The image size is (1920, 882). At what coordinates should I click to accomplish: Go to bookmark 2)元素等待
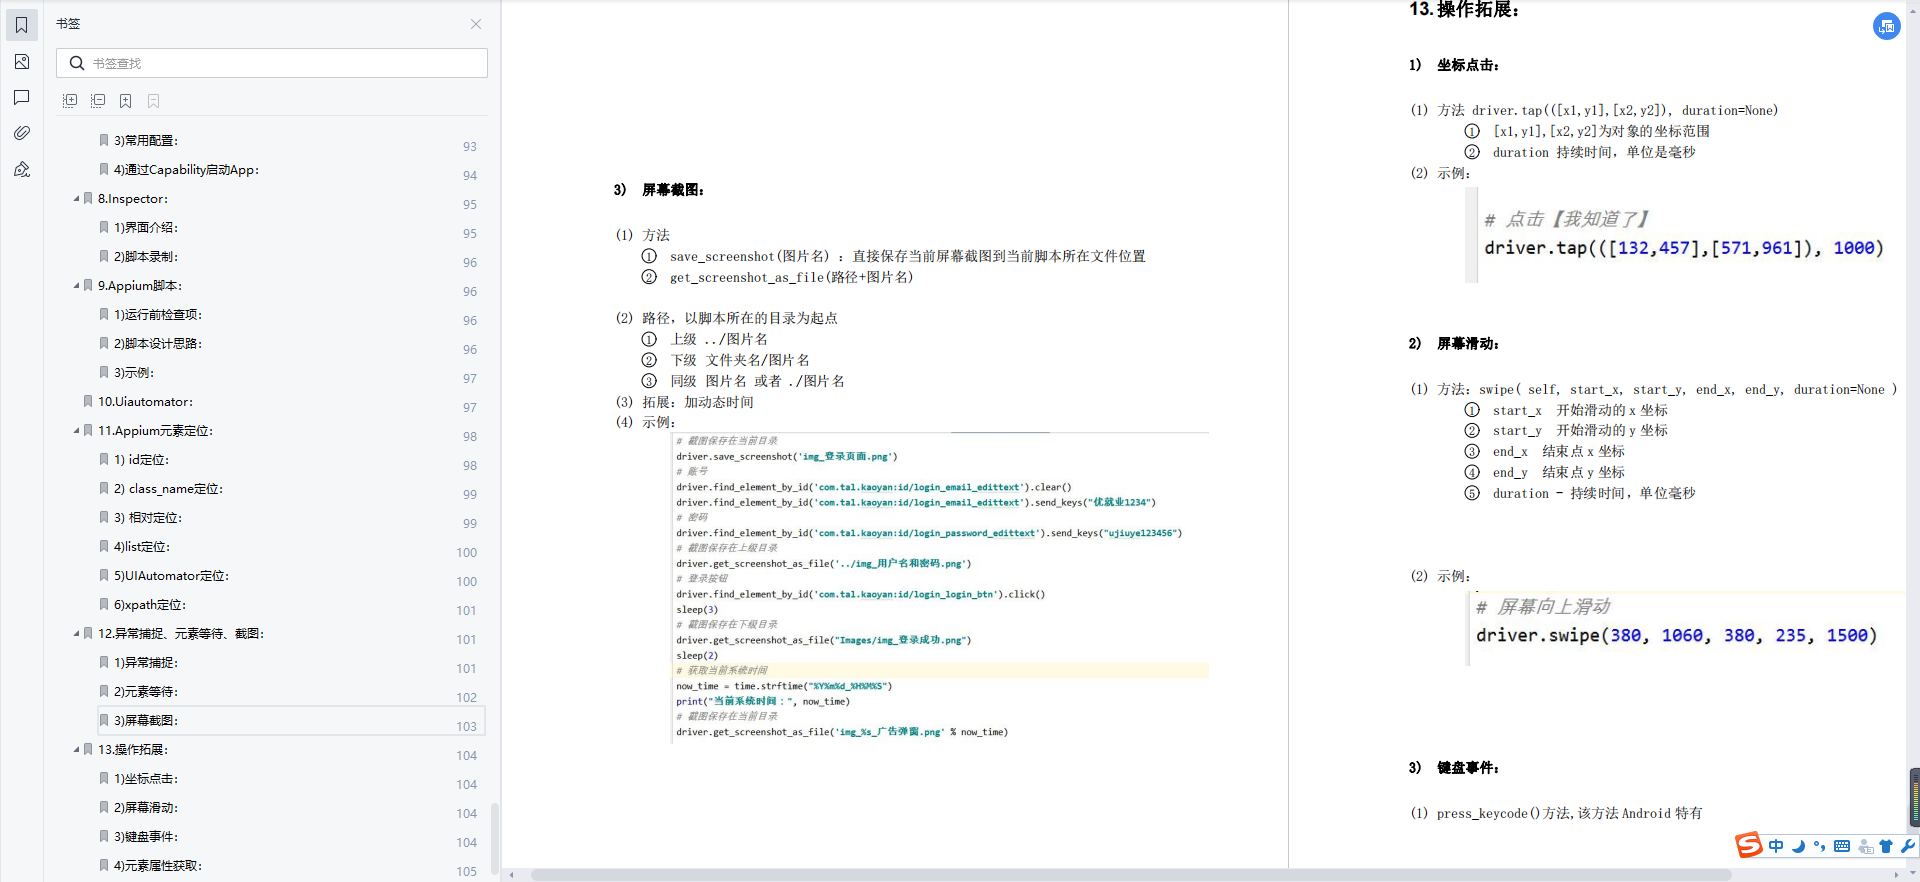[x=146, y=692]
